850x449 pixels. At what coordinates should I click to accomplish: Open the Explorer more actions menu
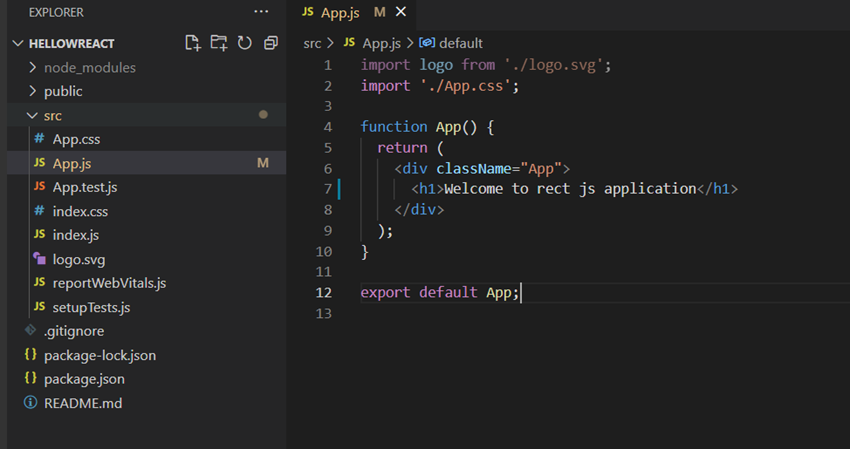tap(261, 12)
